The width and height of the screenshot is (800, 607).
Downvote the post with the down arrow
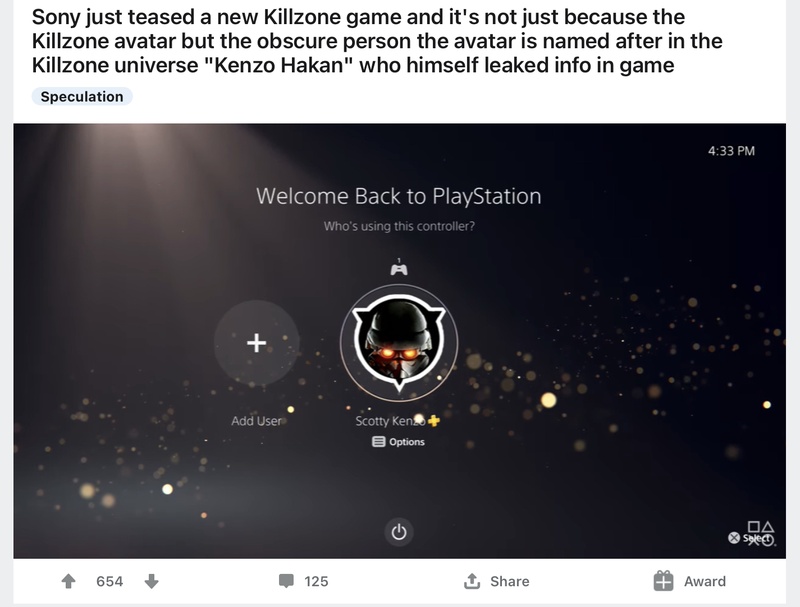tap(151, 581)
